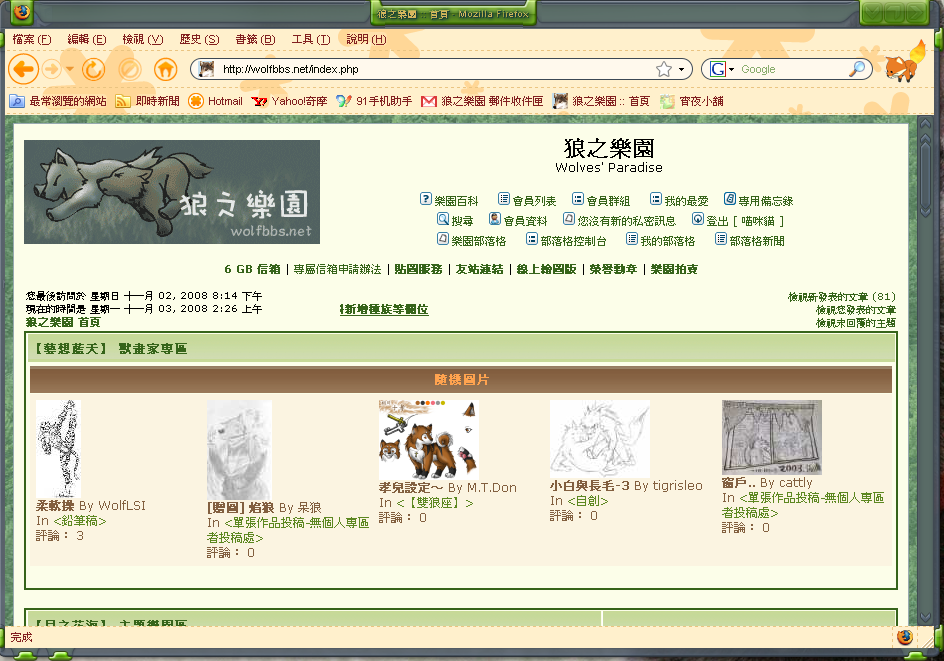Open the 檔案 (F) menu

(32, 39)
